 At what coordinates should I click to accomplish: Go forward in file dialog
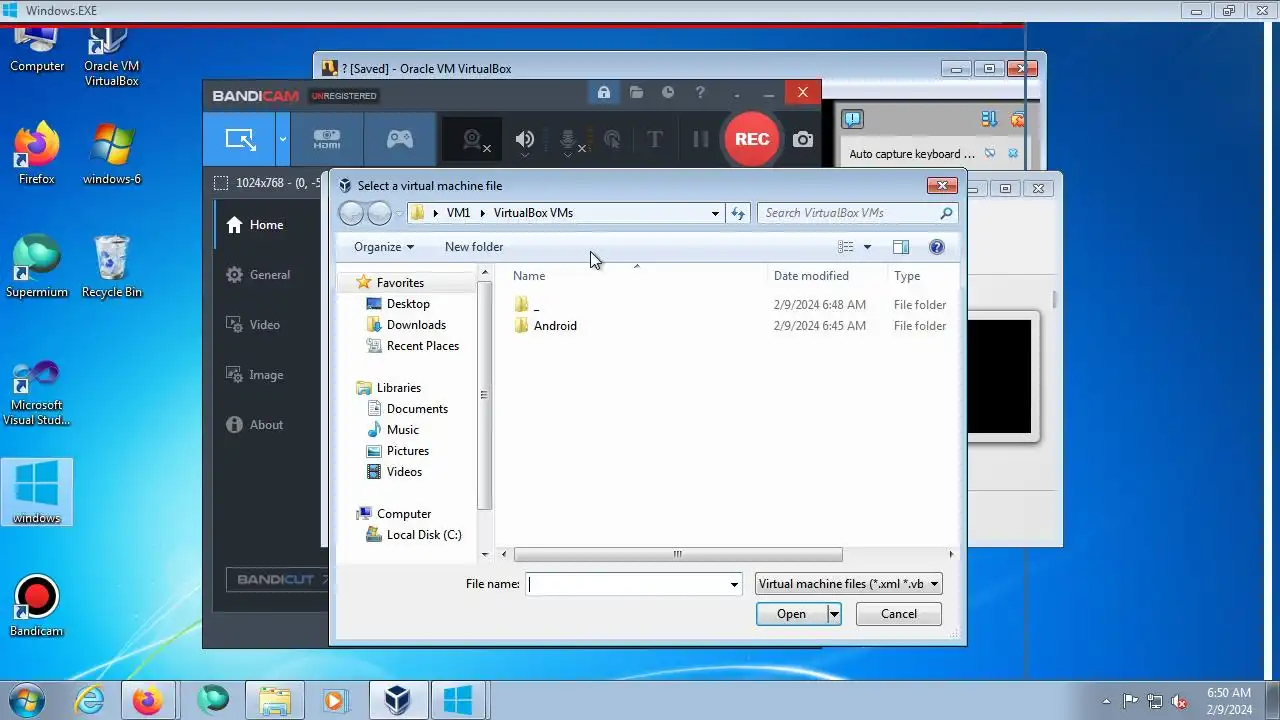click(x=379, y=213)
